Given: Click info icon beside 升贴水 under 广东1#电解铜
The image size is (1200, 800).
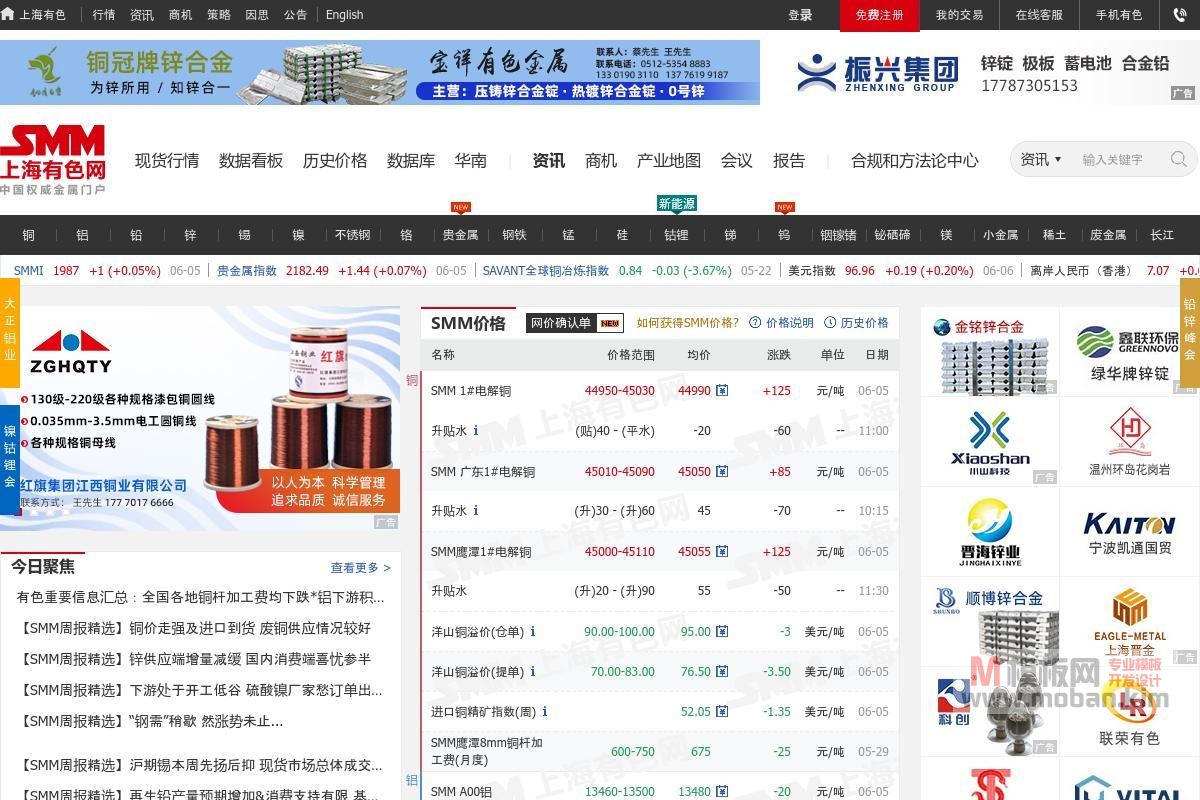Looking at the screenshot, I should (476, 511).
